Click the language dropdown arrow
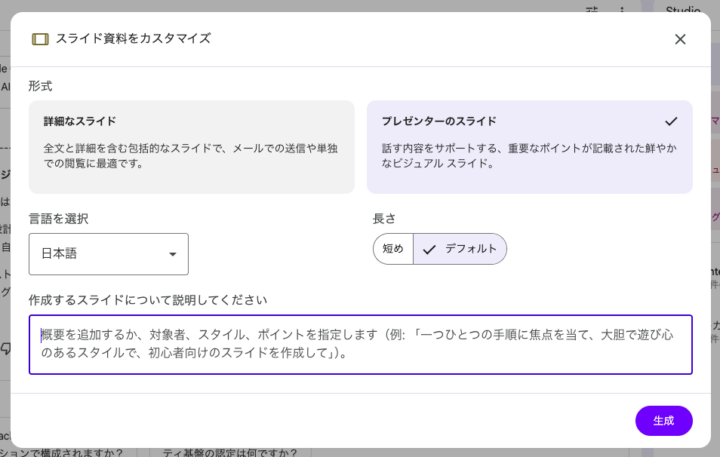This screenshot has height=457, width=720. click(172, 254)
